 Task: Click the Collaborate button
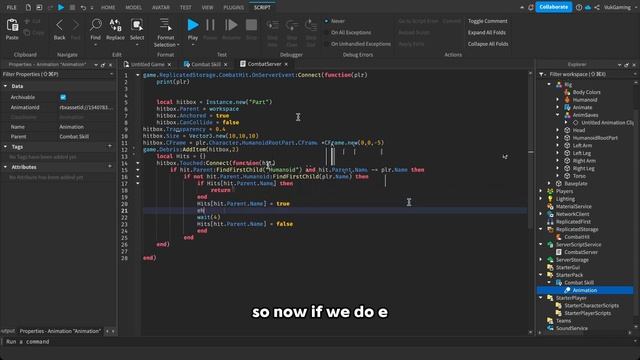click(553, 7)
